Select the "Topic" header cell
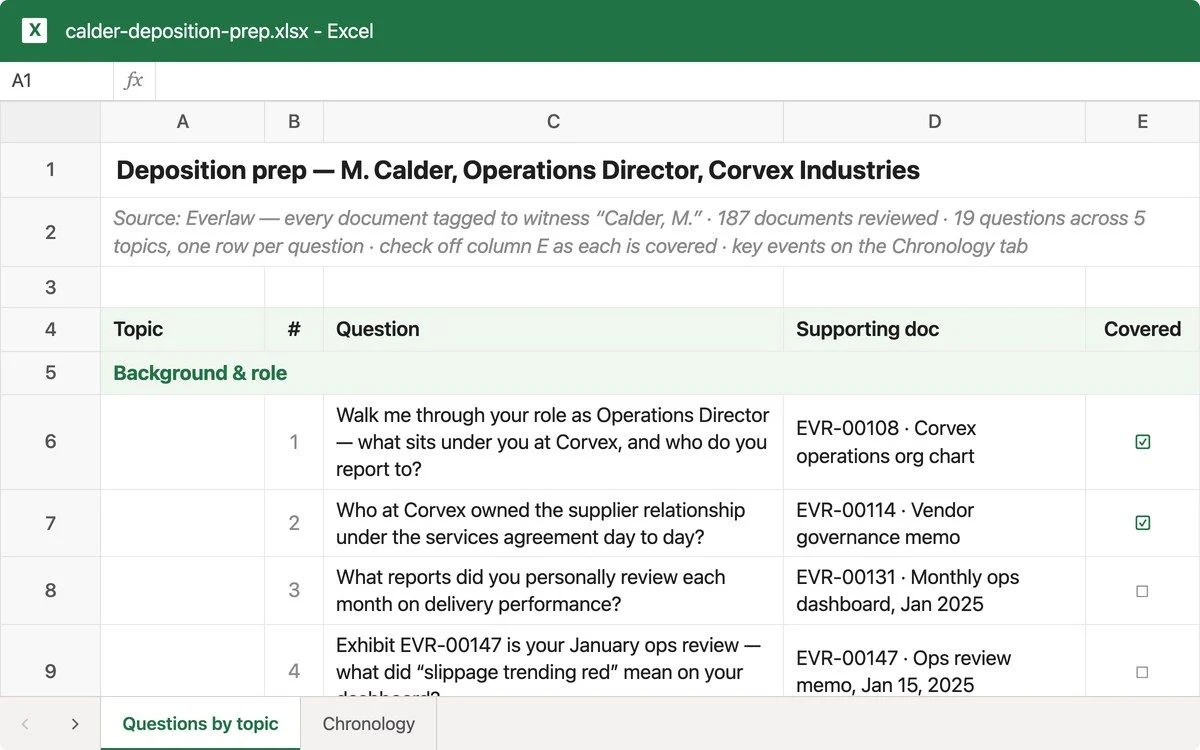The width and height of the screenshot is (1200, 750). click(182, 329)
